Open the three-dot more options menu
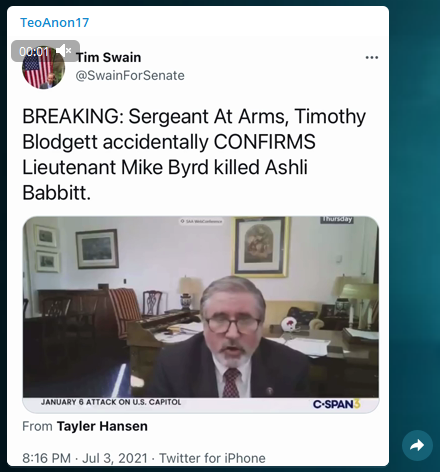 [372, 57]
